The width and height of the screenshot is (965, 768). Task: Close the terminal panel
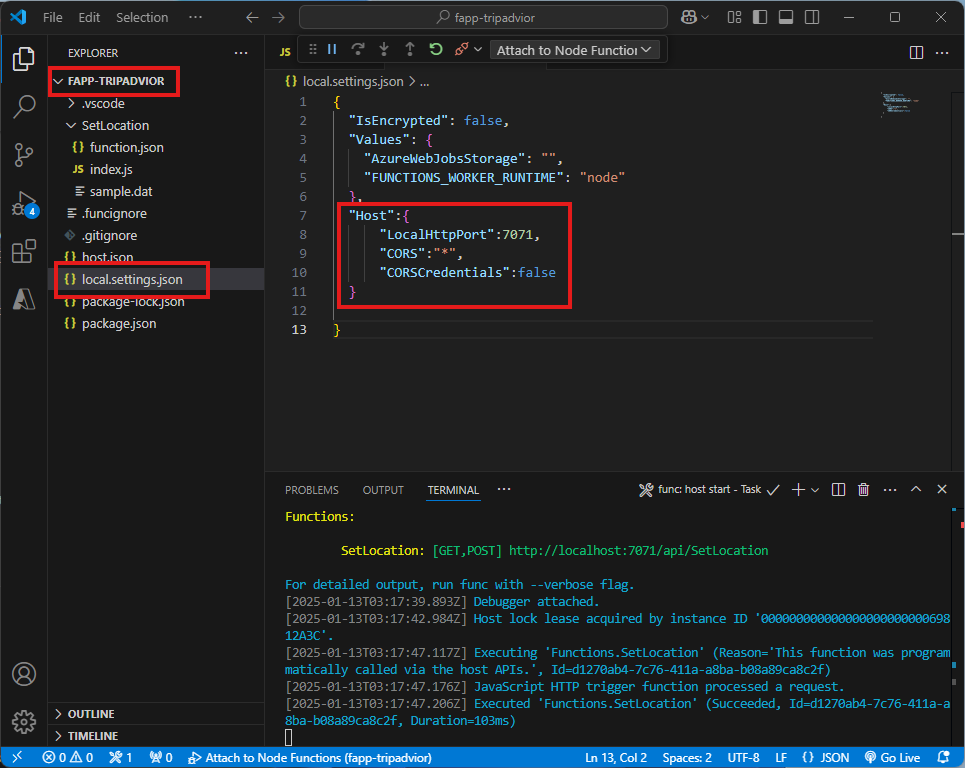[942, 489]
